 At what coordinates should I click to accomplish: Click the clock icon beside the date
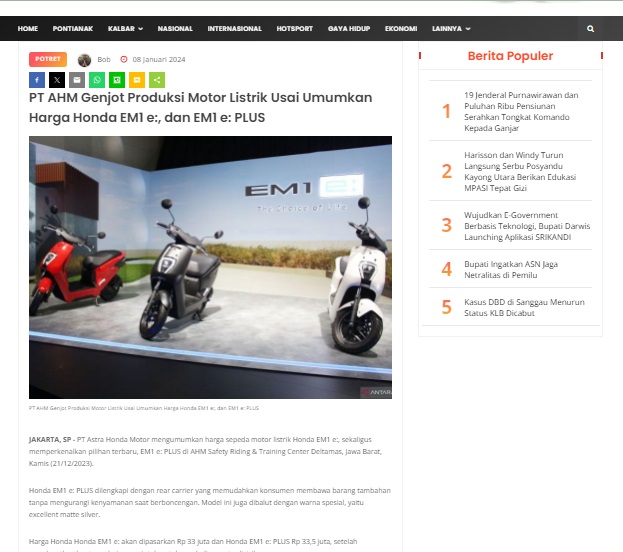[x=124, y=59]
